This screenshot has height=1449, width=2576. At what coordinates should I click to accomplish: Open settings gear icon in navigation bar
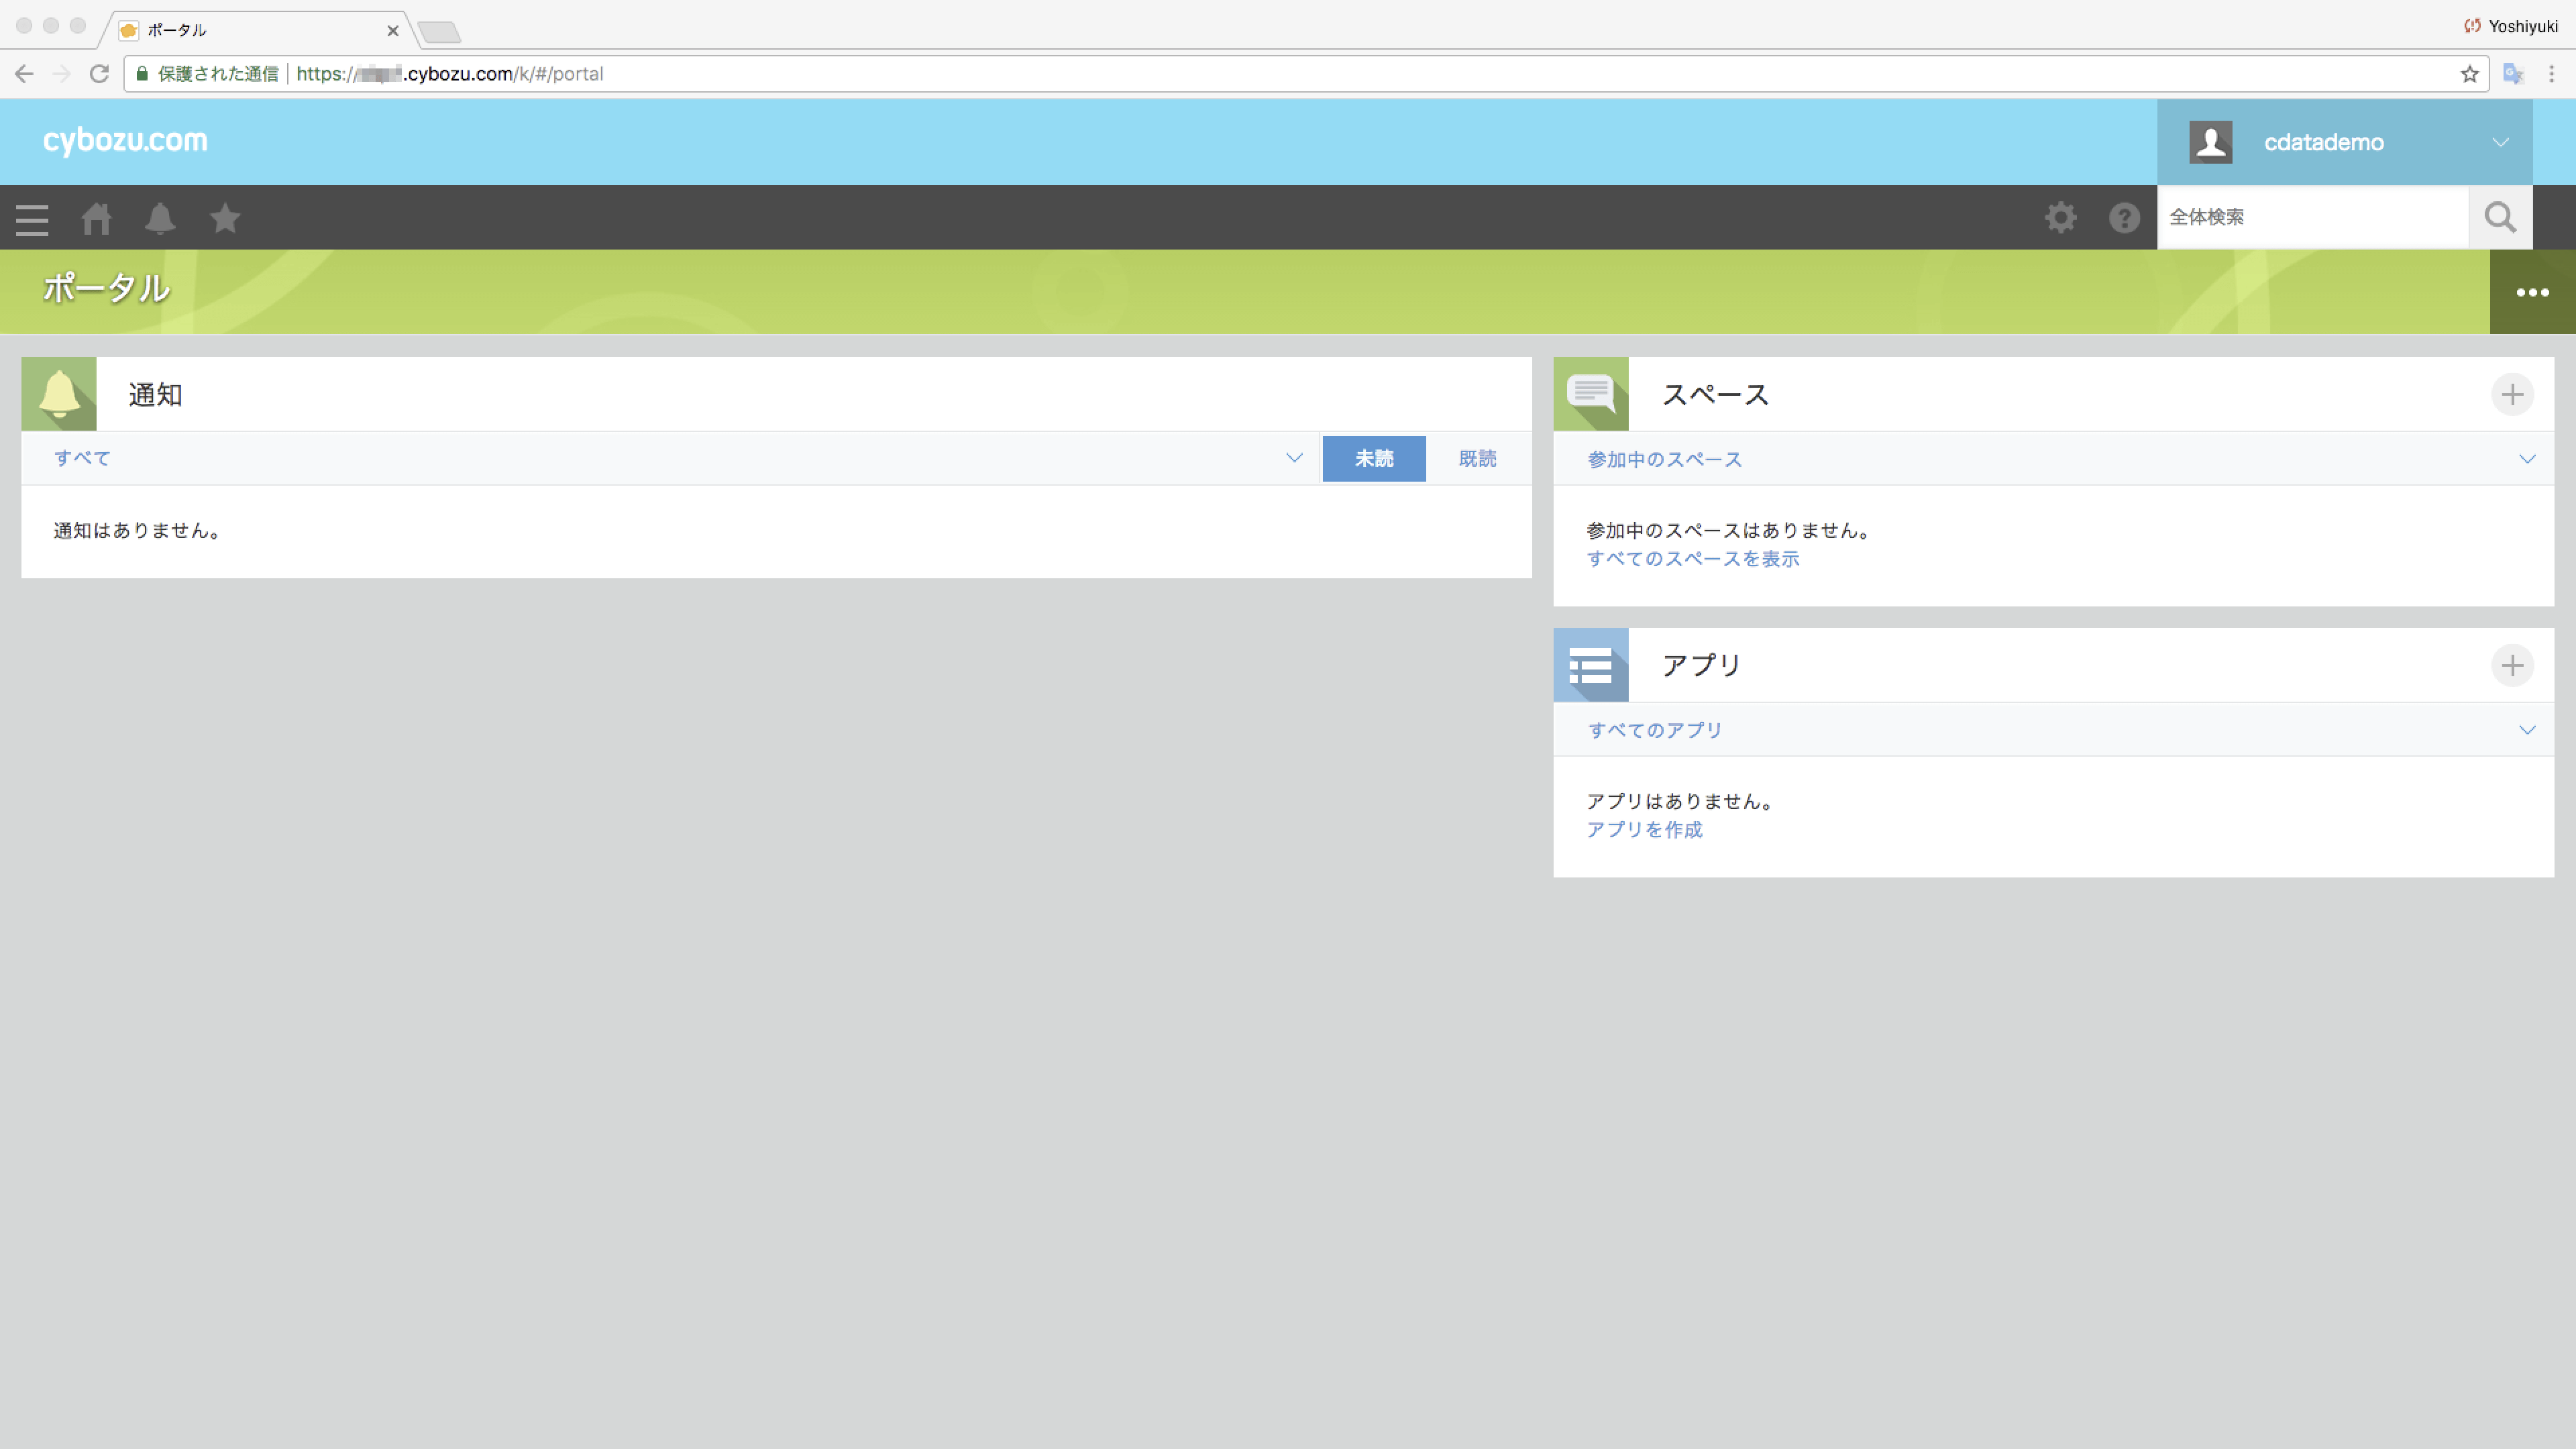coord(2060,218)
